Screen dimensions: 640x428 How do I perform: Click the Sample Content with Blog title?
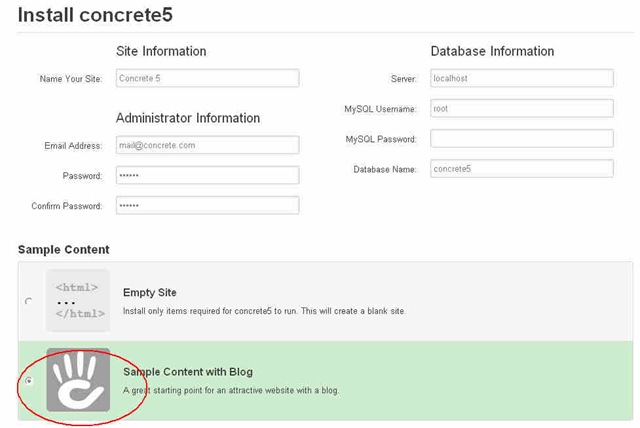(x=188, y=372)
